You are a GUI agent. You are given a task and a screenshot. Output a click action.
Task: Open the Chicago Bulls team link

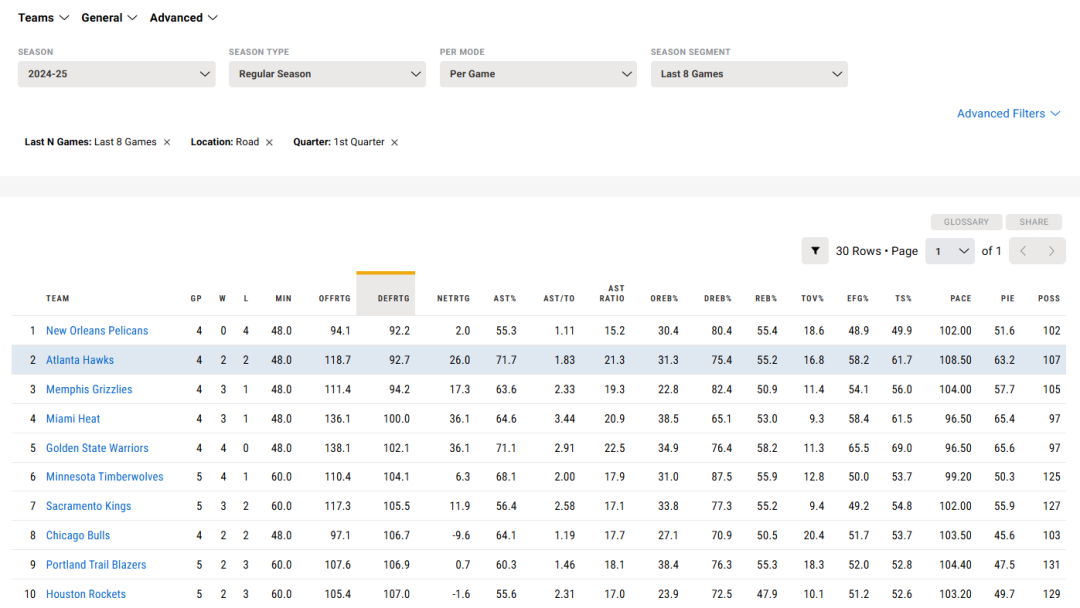pos(78,536)
